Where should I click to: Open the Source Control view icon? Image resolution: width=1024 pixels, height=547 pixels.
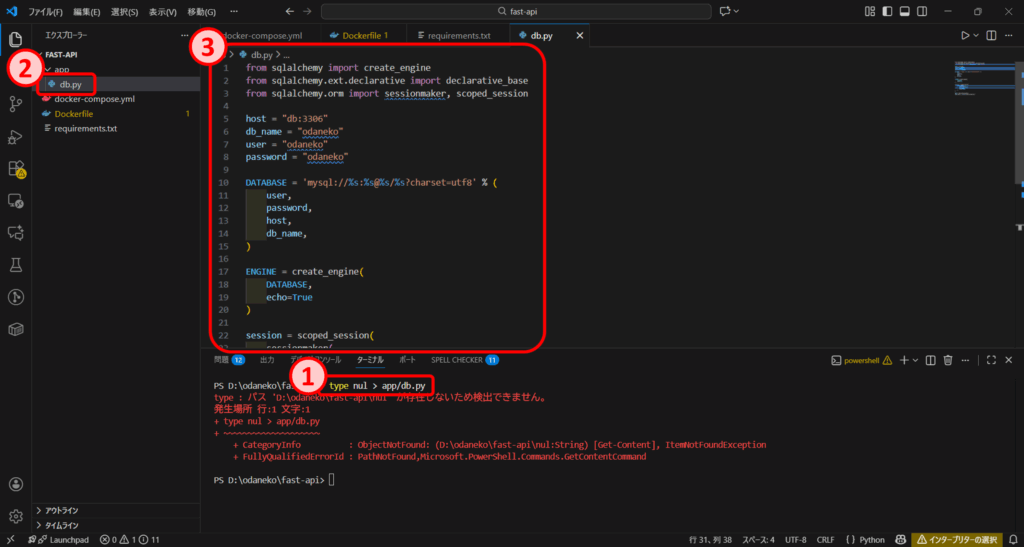[x=16, y=104]
